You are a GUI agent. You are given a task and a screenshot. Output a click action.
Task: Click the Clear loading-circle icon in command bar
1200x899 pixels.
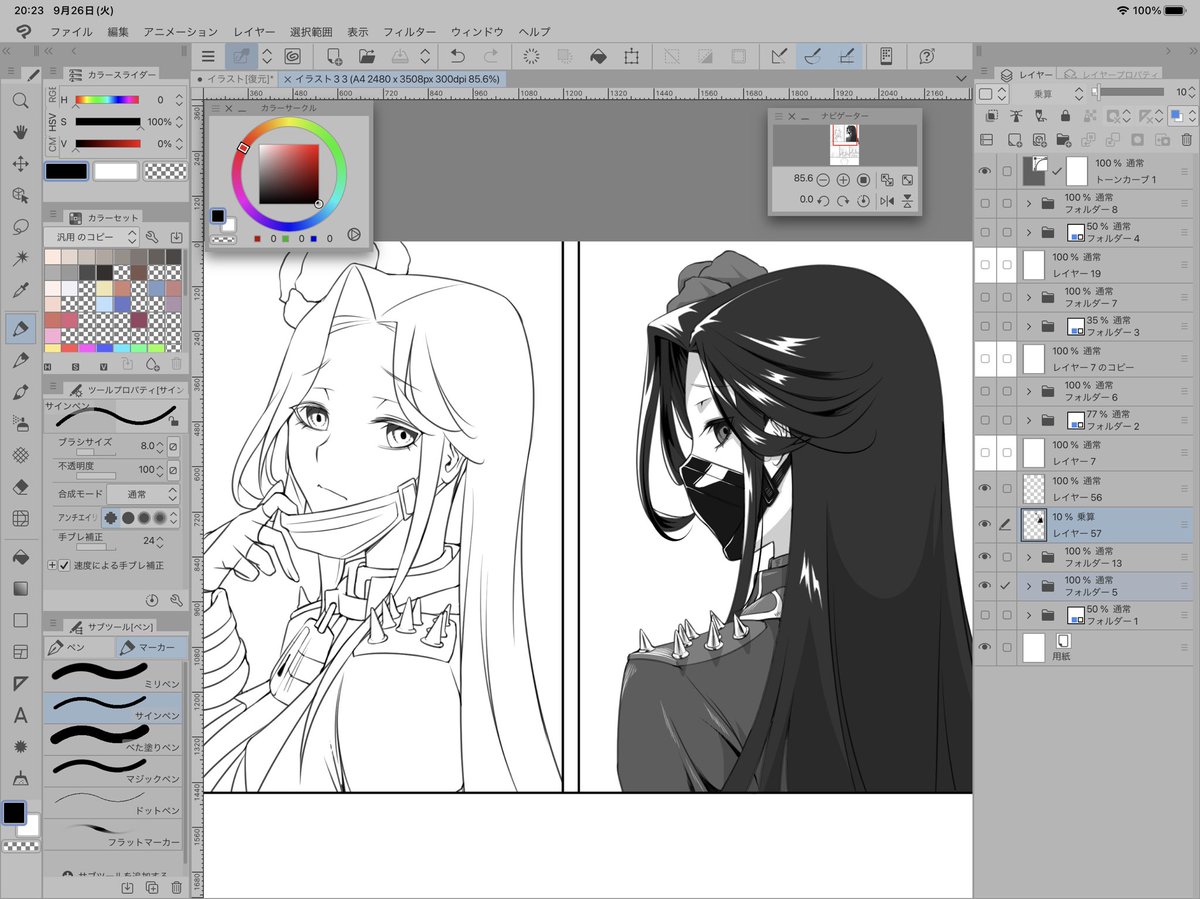point(532,57)
